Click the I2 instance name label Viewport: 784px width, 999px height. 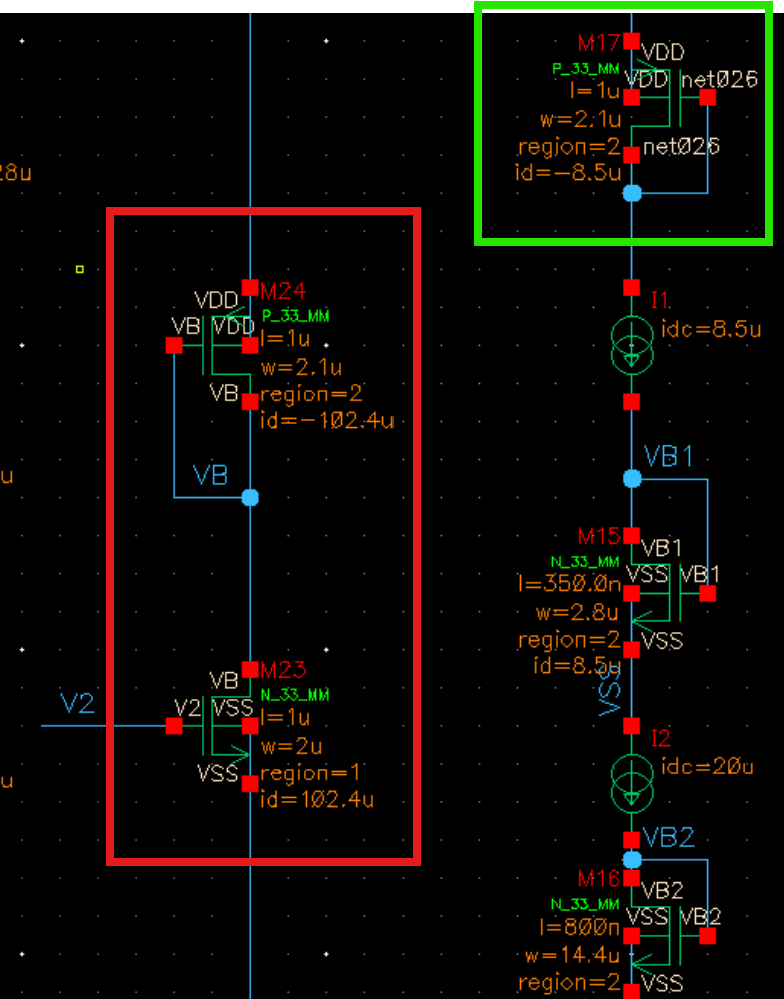click(x=660, y=738)
